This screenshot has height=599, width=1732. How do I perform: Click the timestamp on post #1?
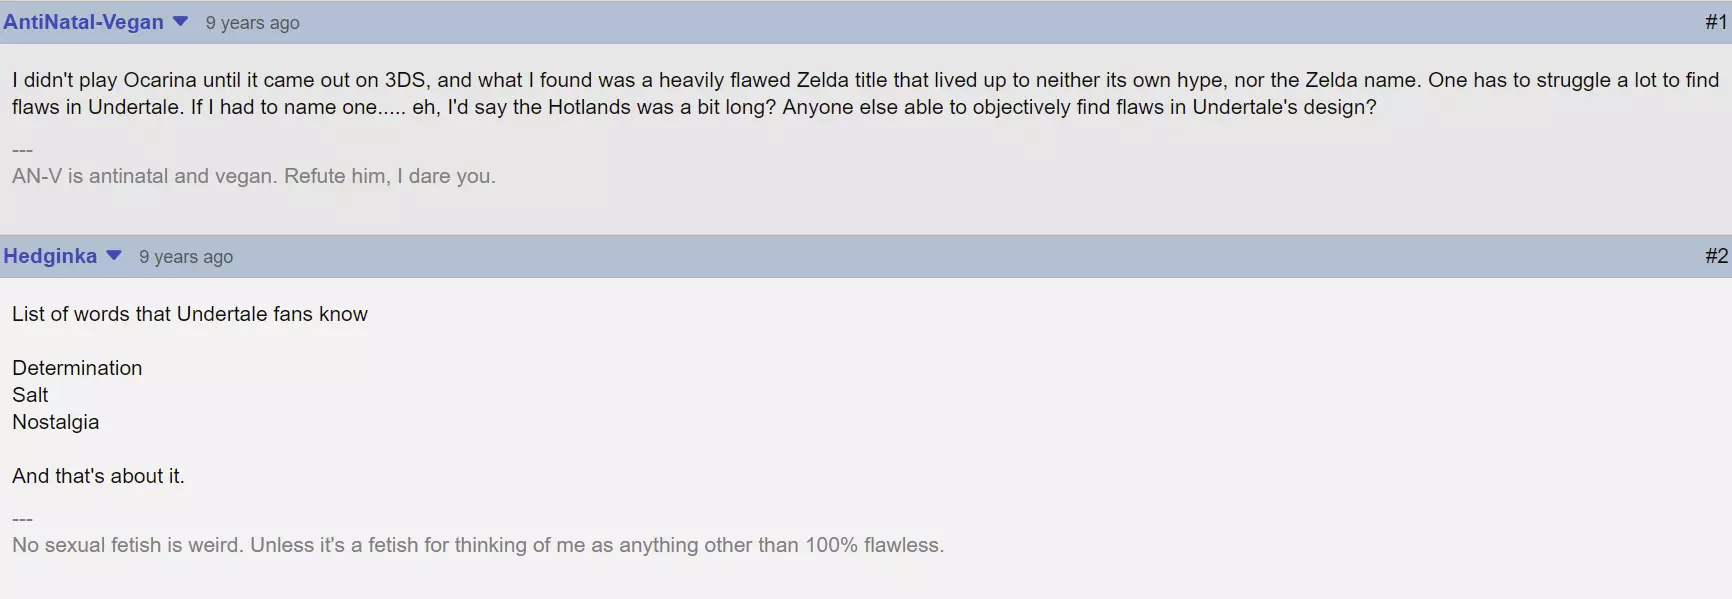click(252, 23)
